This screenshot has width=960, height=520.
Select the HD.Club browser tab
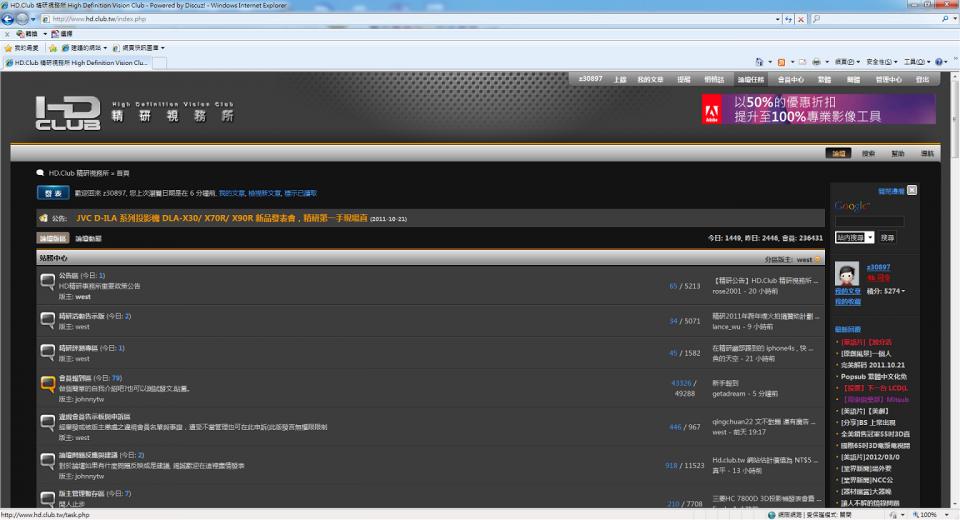tap(77, 62)
